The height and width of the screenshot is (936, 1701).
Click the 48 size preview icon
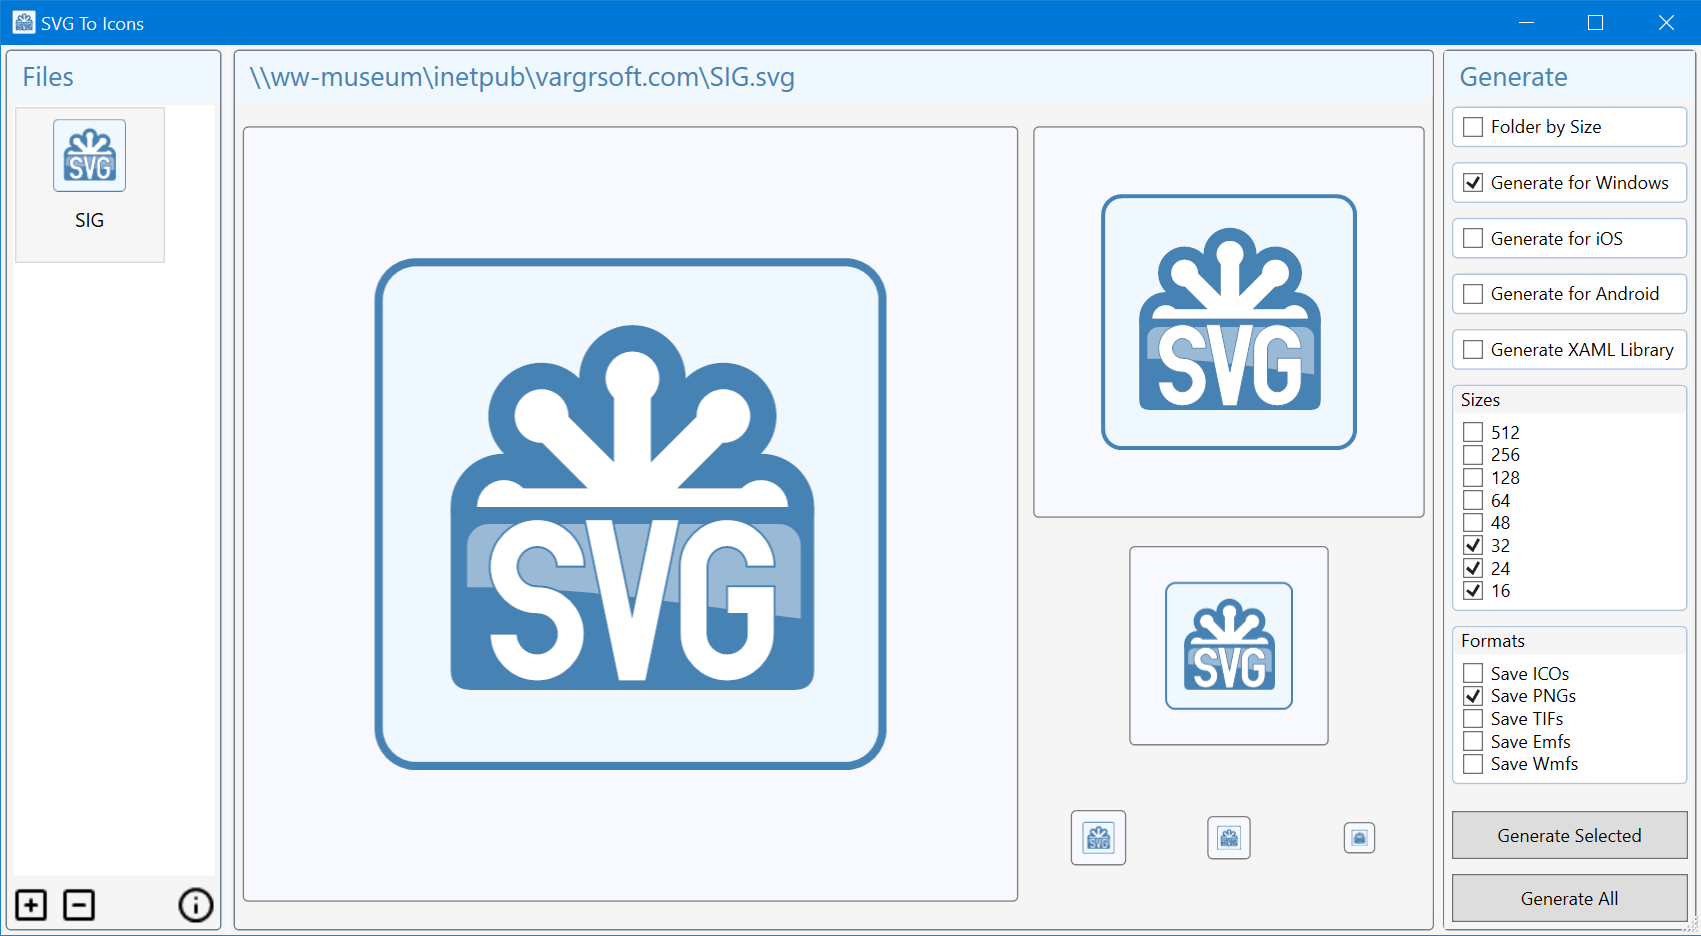[x=1099, y=838]
